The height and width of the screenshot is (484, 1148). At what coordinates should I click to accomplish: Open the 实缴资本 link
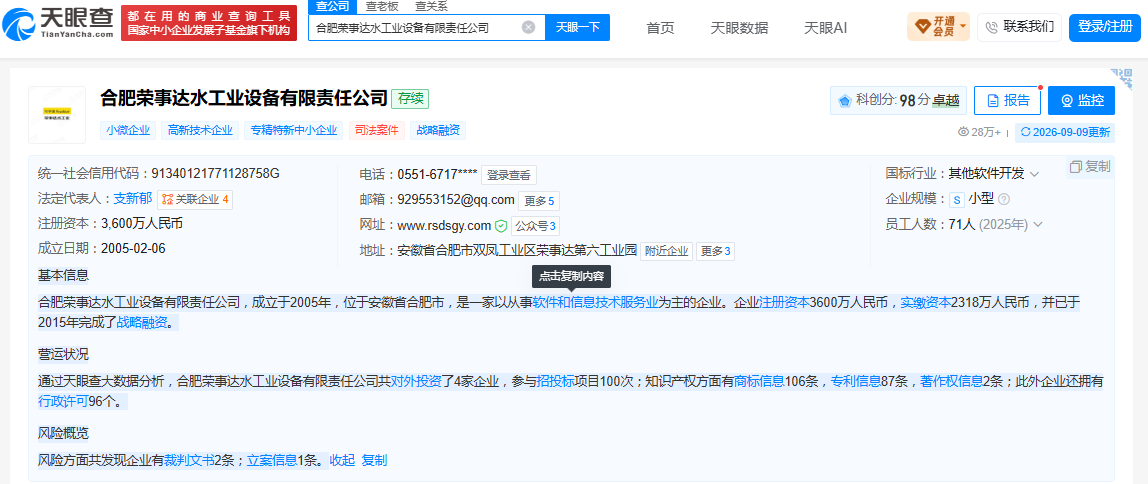tap(925, 301)
